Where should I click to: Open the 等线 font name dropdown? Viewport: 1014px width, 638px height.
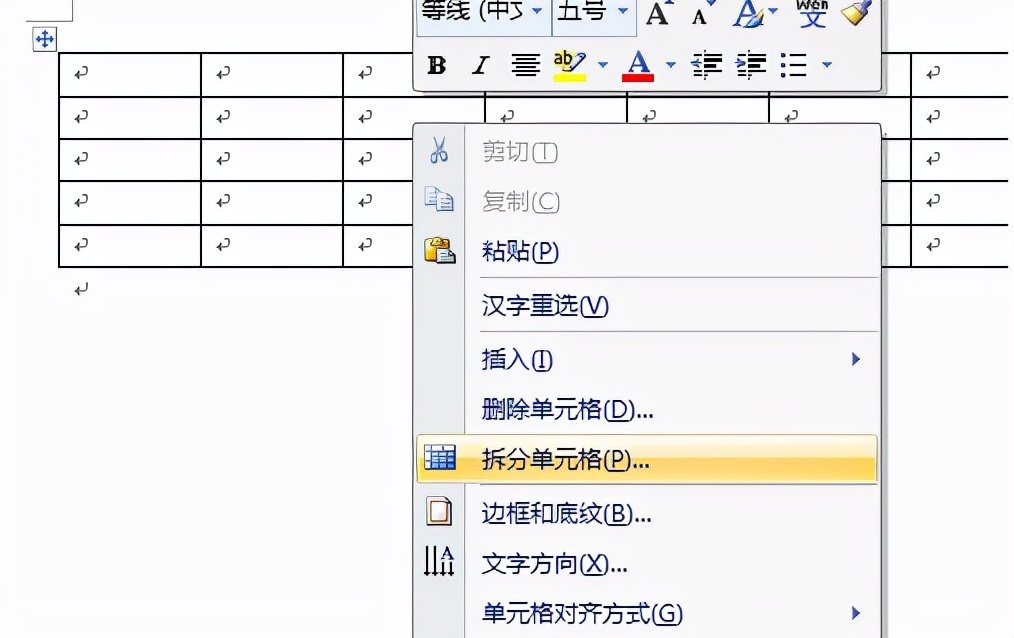click(x=537, y=11)
